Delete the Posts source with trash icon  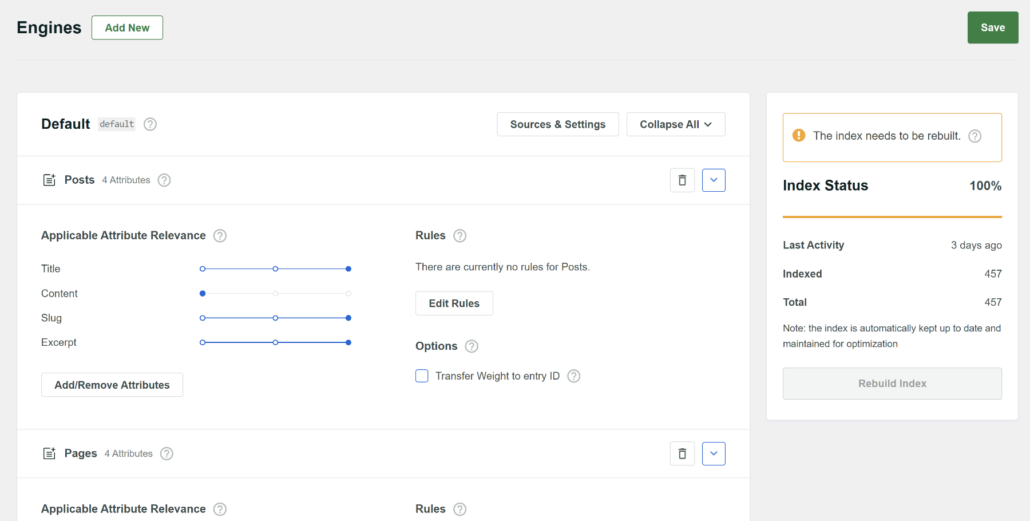(x=683, y=180)
